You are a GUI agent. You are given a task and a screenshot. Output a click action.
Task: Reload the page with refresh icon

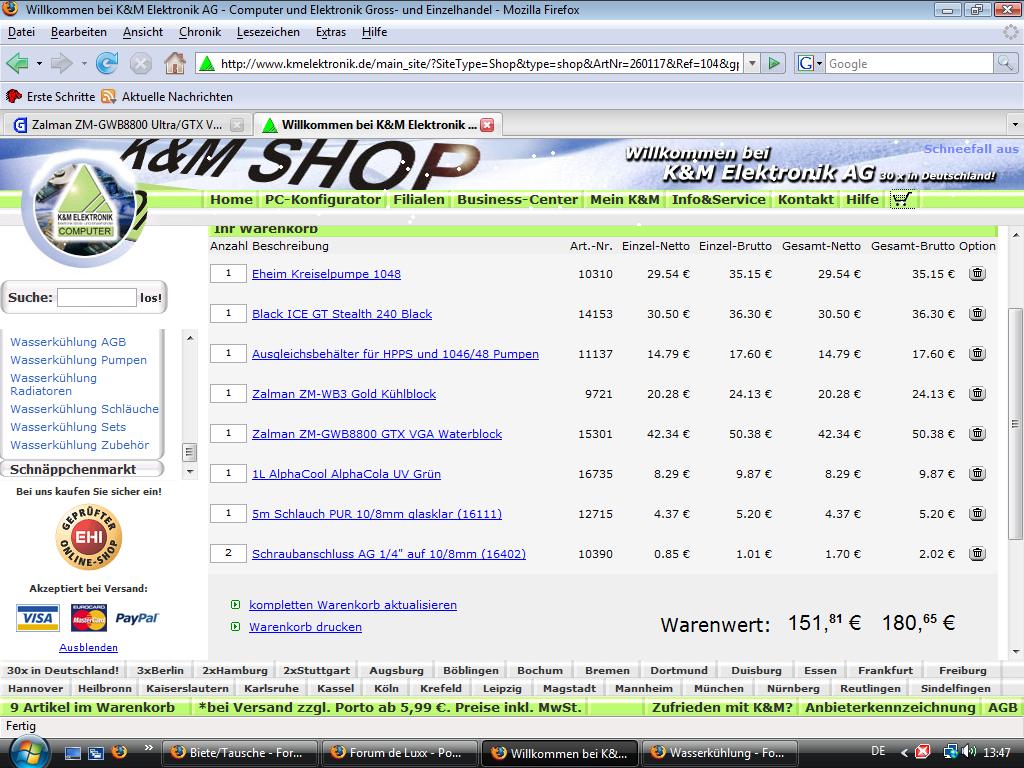107,63
